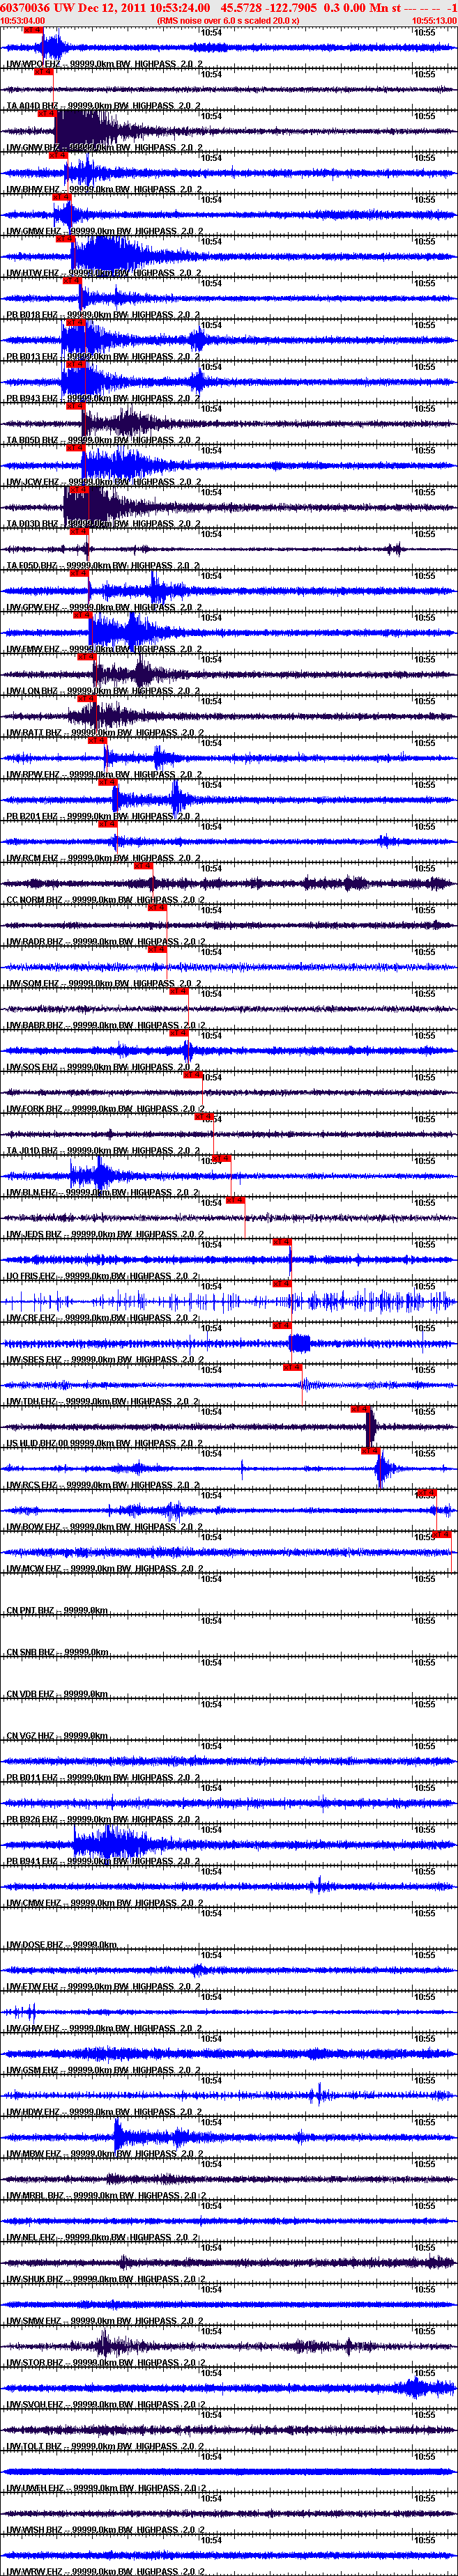Select the PB B201 EHZ station label
Image resolution: width=458 pixels, height=2576 pixels.
pos(104,817)
